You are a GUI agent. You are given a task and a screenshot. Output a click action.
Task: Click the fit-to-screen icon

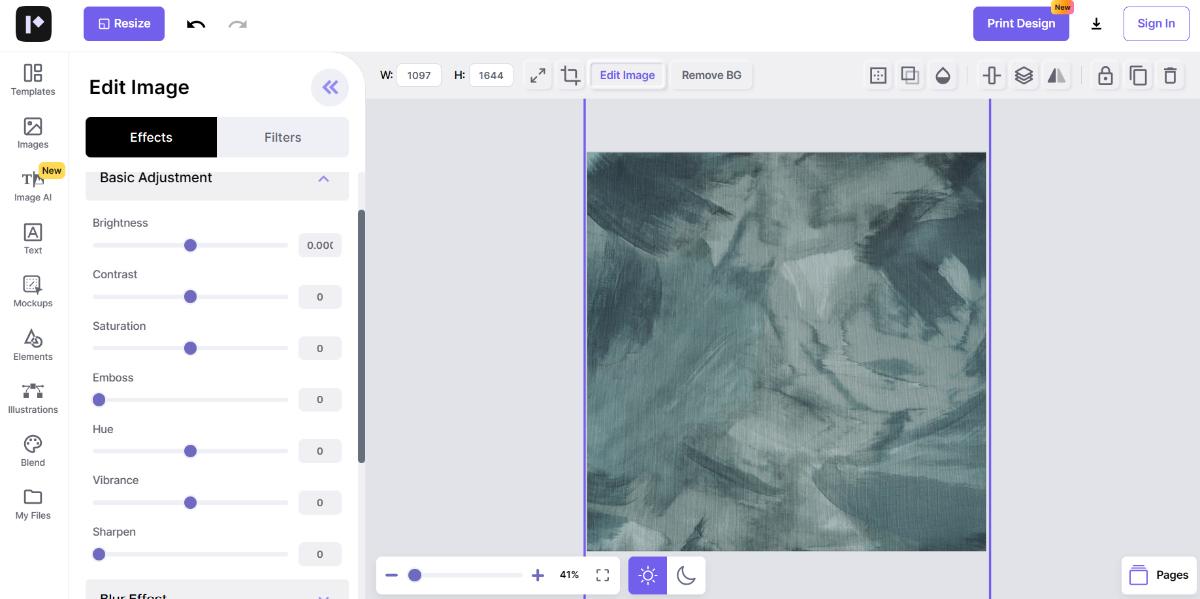(x=602, y=575)
